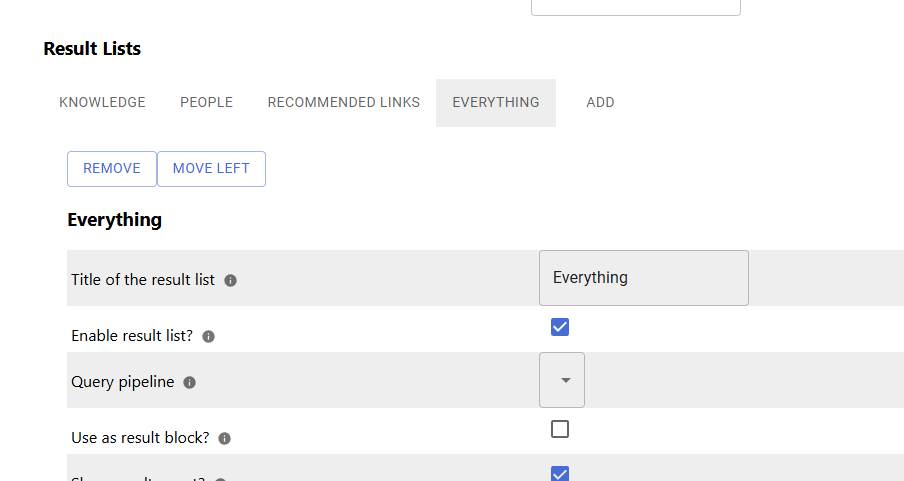Open the RECOMMENDED LINKS tab
Screen dimensions: 904x481
click(344, 103)
